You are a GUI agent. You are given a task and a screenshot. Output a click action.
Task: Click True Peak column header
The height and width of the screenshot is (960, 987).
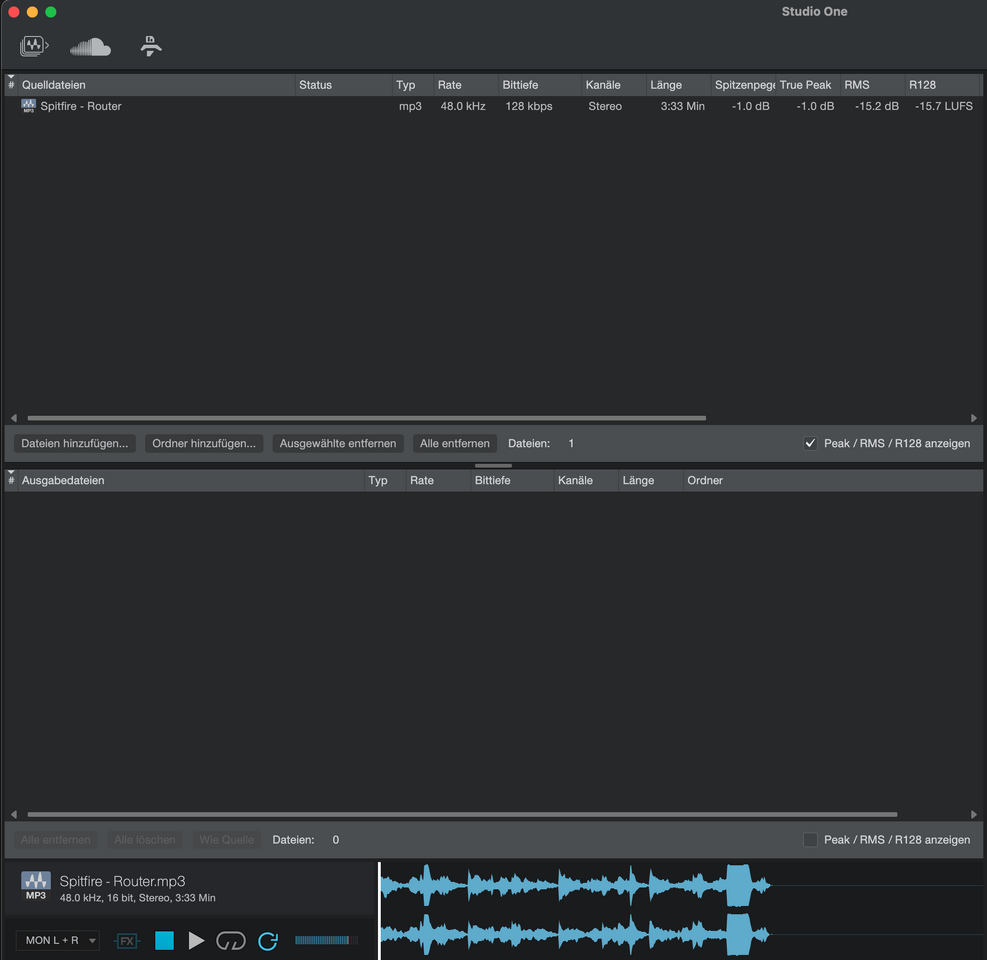(808, 85)
